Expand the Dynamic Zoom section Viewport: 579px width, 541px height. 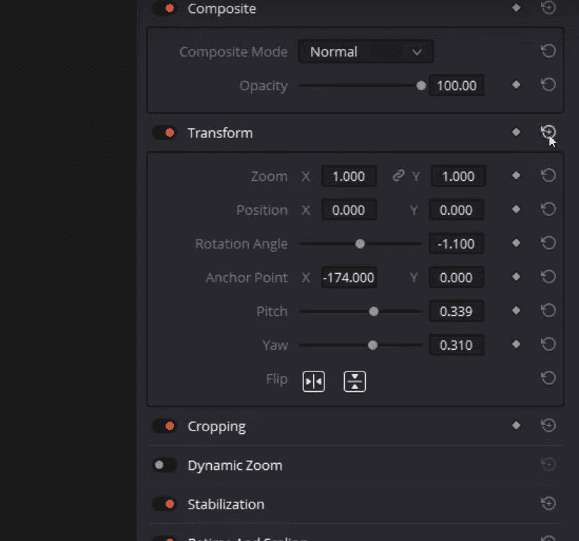pyautogui.click(x=235, y=465)
